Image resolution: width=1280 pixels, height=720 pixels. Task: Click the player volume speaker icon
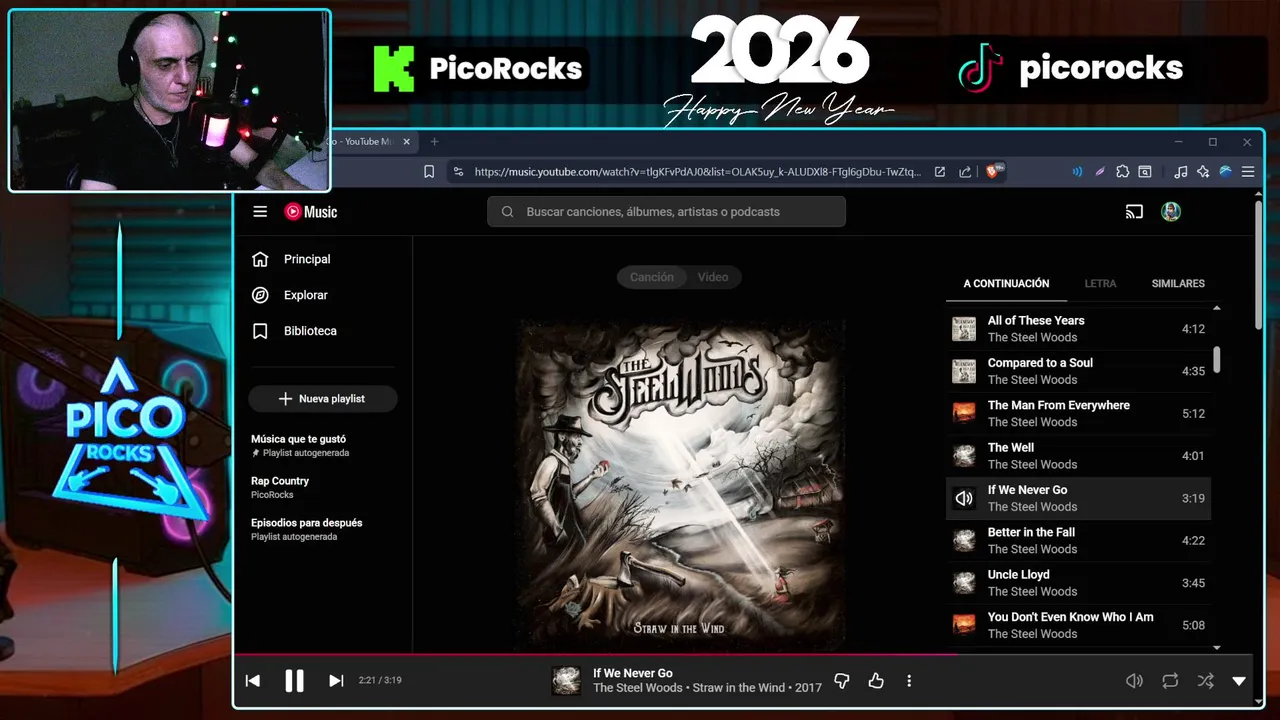point(1134,681)
